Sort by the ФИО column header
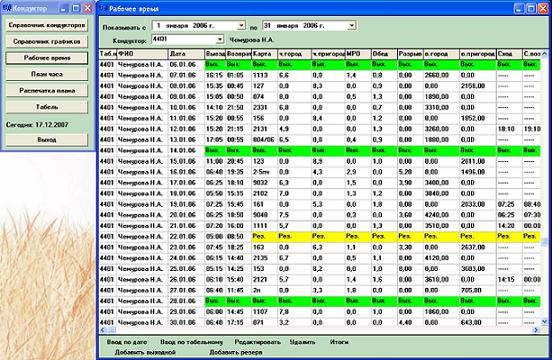 pyautogui.click(x=142, y=54)
